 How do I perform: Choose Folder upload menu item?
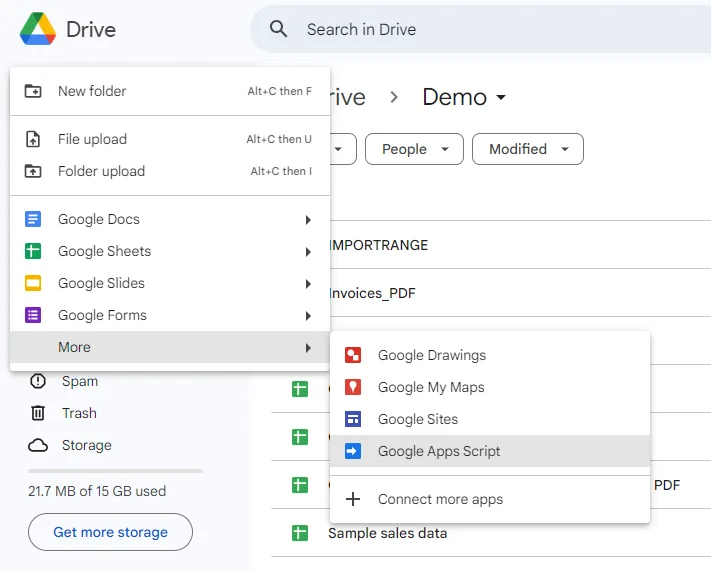coord(101,171)
